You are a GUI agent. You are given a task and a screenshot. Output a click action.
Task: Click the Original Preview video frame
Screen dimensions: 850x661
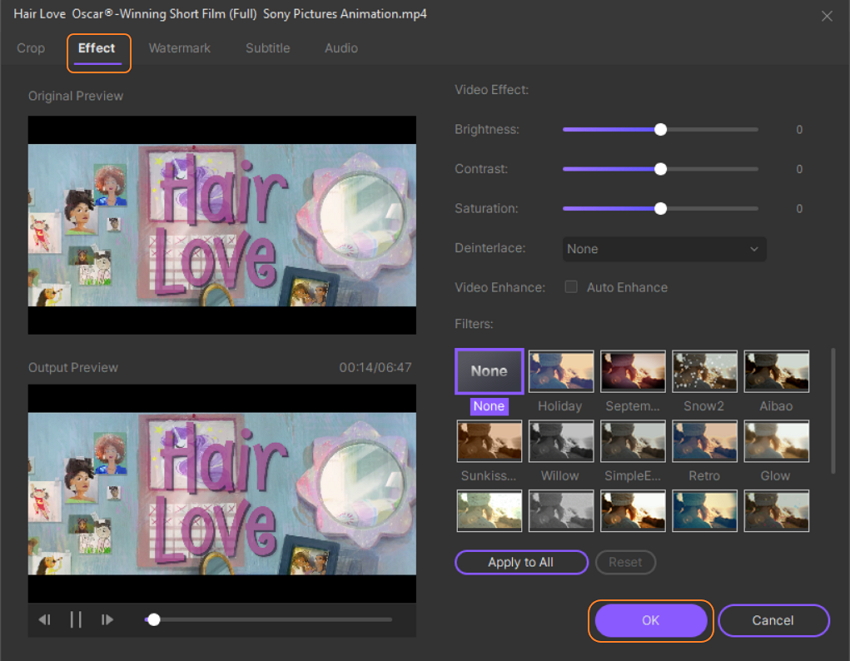pos(222,224)
